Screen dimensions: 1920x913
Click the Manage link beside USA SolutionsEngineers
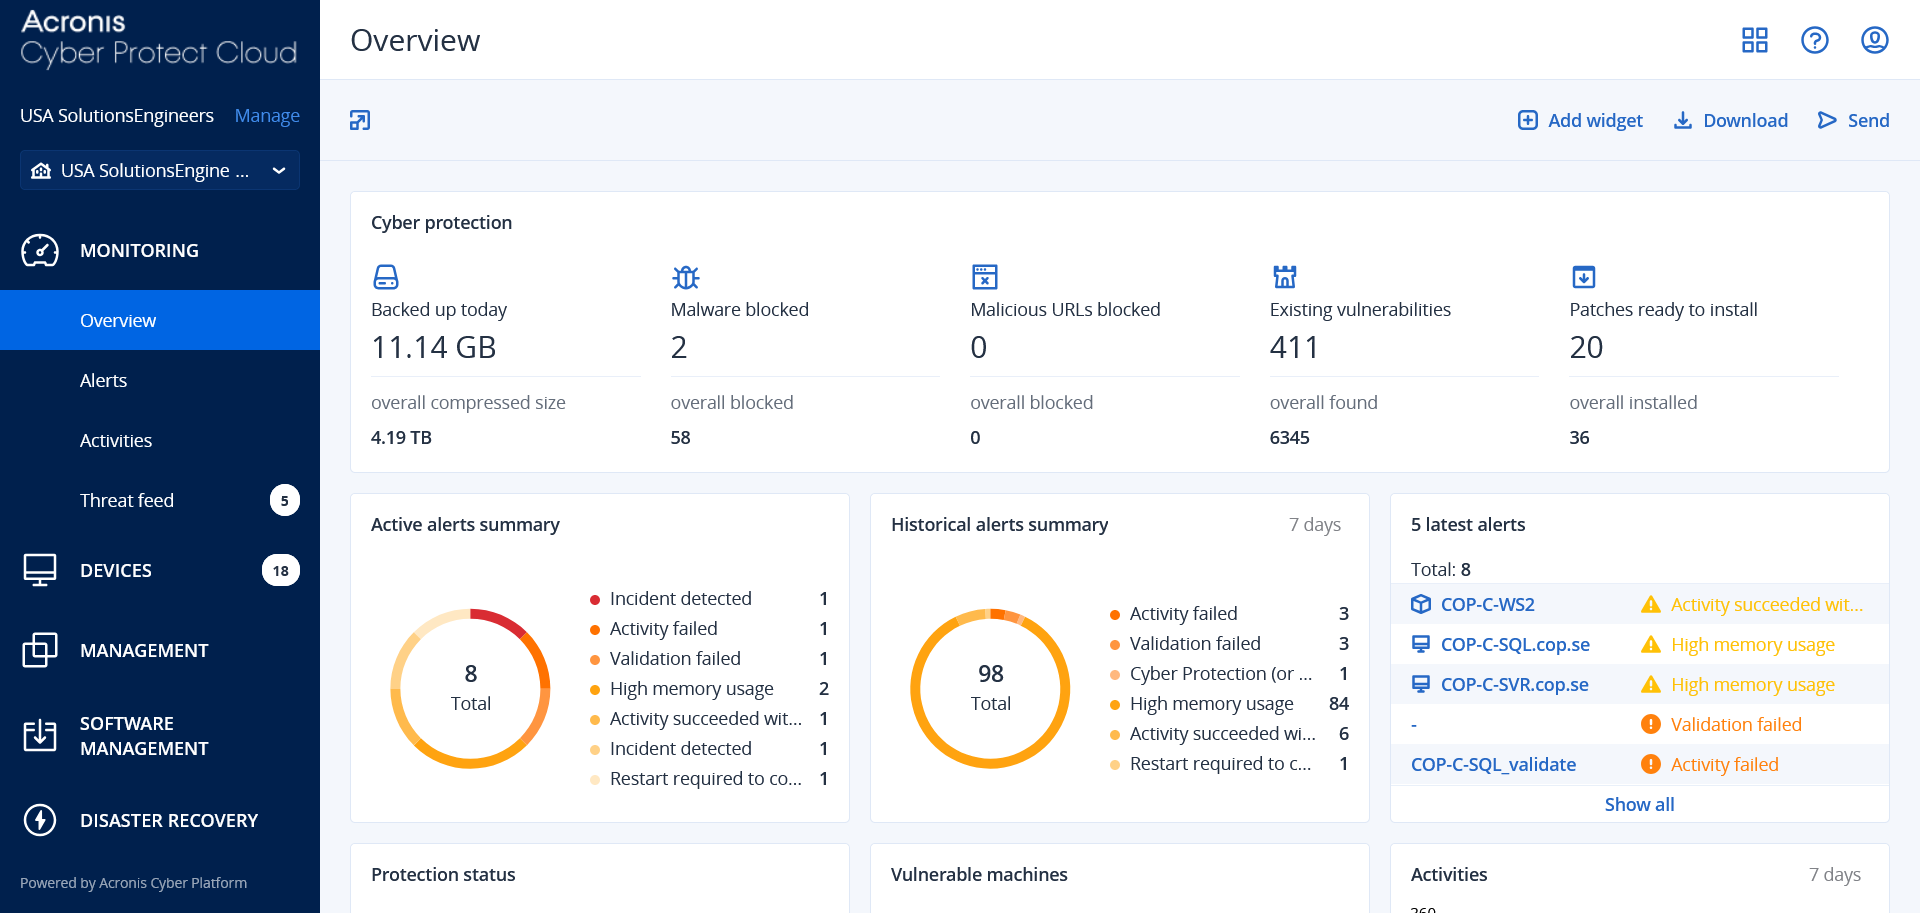pyautogui.click(x=267, y=115)
